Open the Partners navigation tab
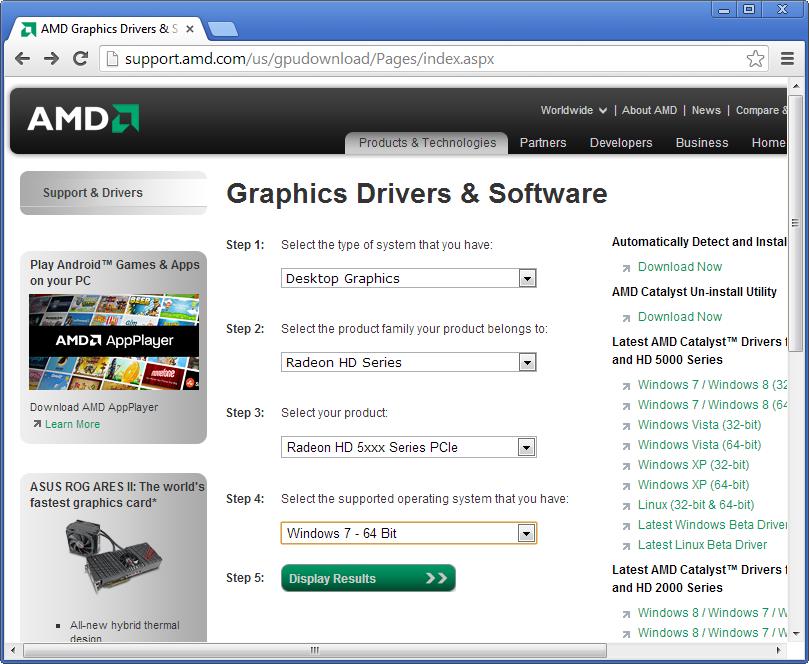 click(543, 143)
